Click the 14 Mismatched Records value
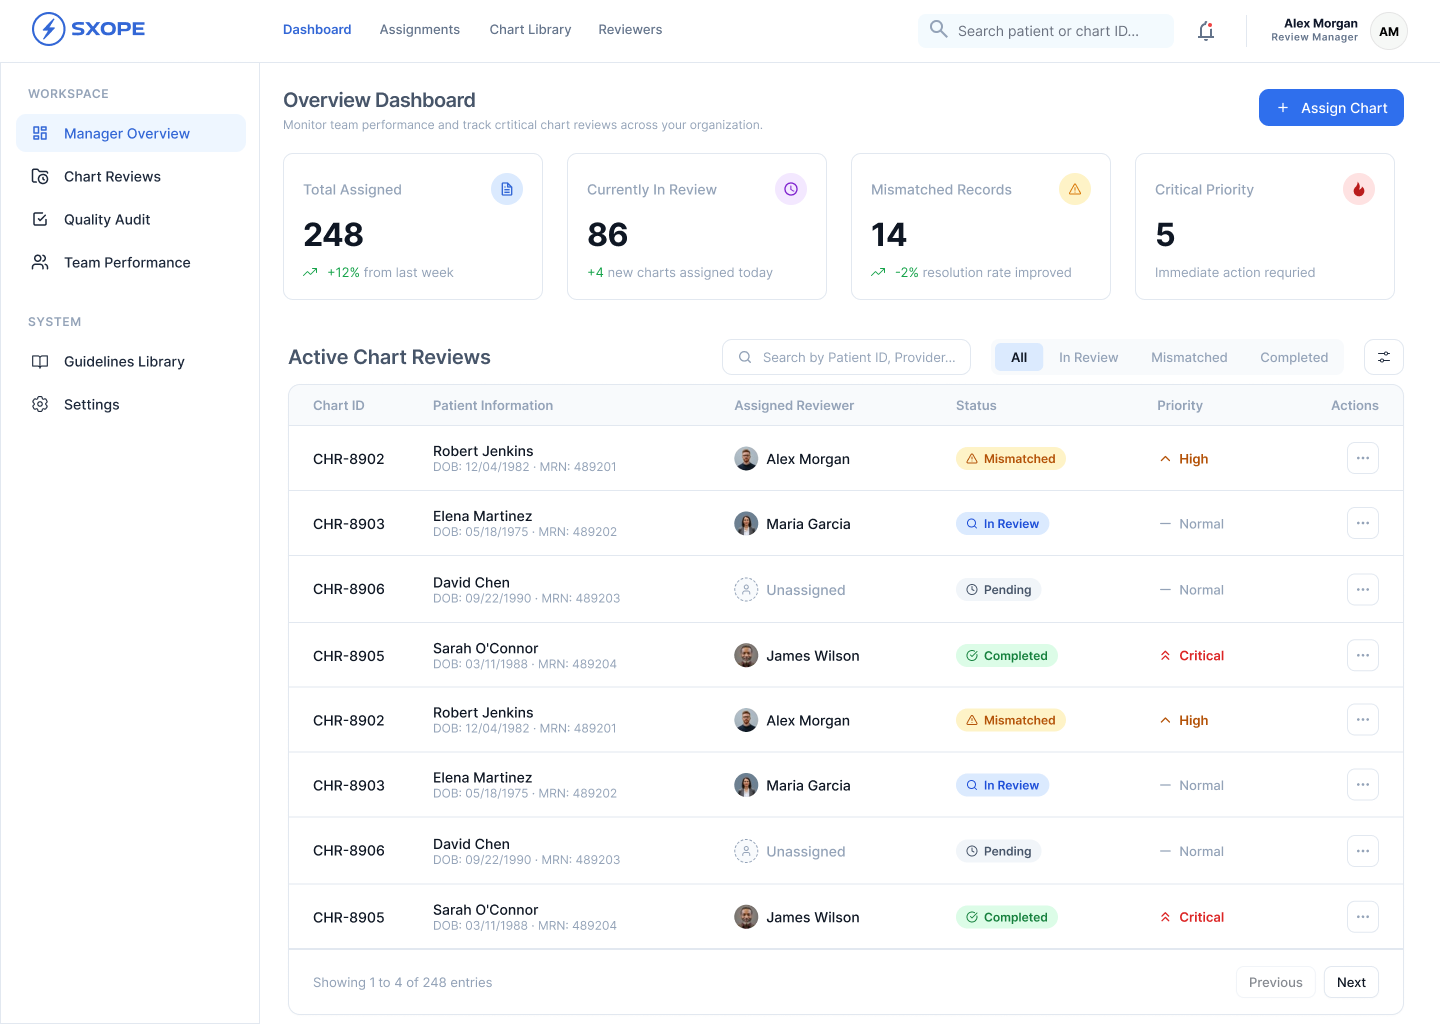The height and width of the screenshot is (1024, 1440). pos(889,235)
